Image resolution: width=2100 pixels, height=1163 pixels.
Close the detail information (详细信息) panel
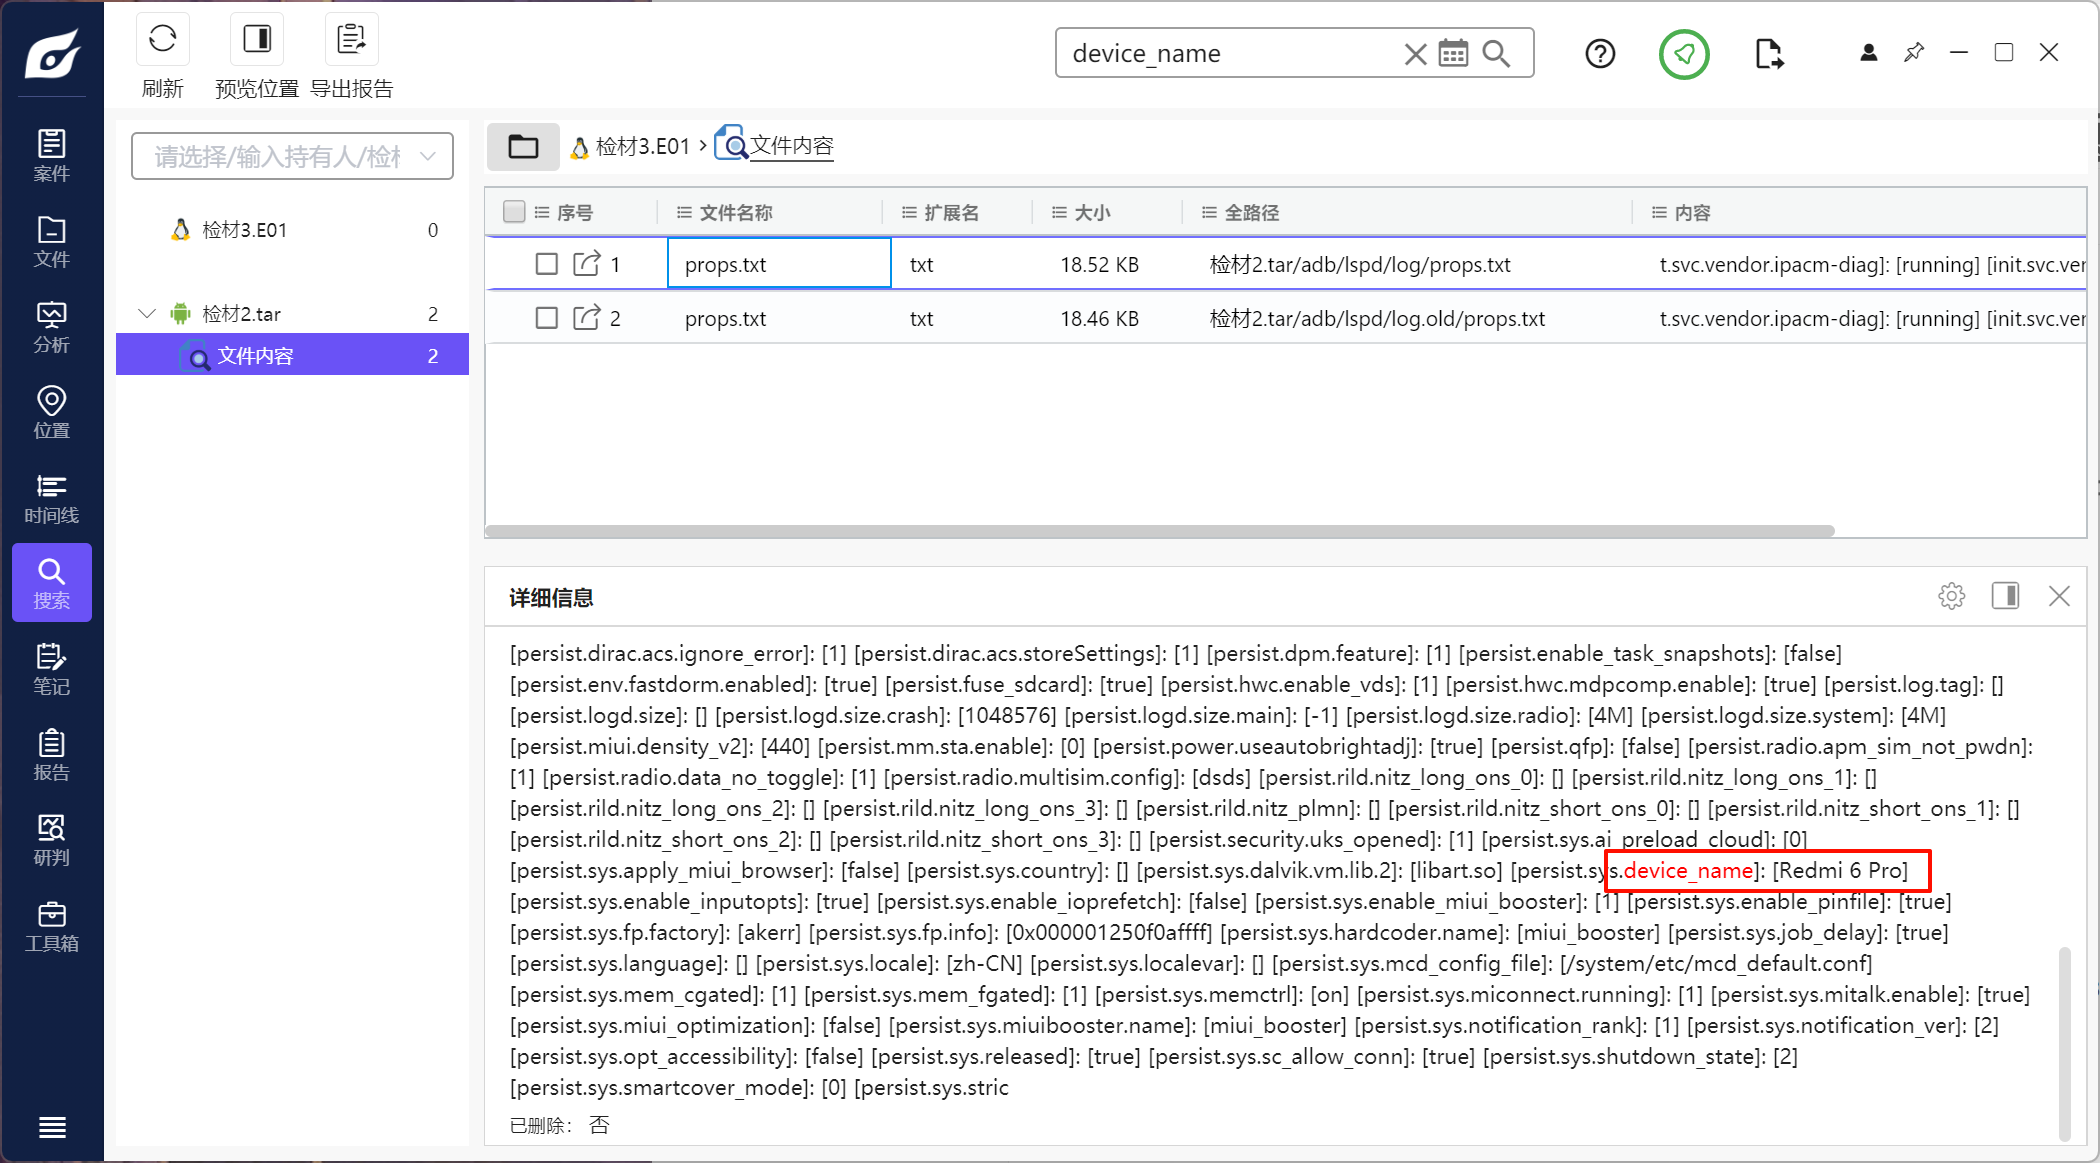(x=2059, y=596)
